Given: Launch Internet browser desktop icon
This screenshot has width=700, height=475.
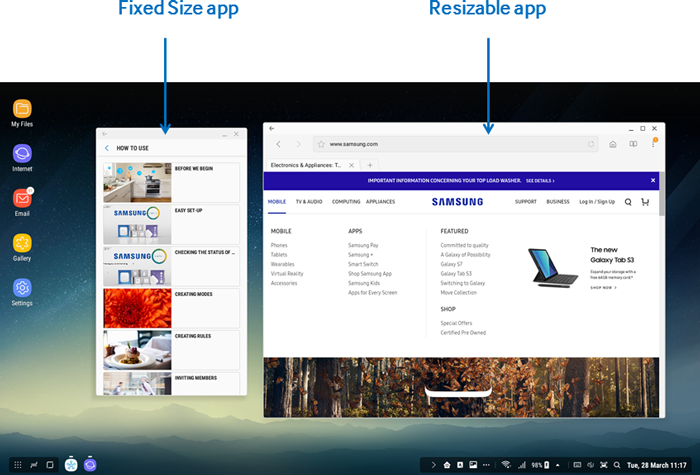Looking at the screenshot, I should point(22,158).
